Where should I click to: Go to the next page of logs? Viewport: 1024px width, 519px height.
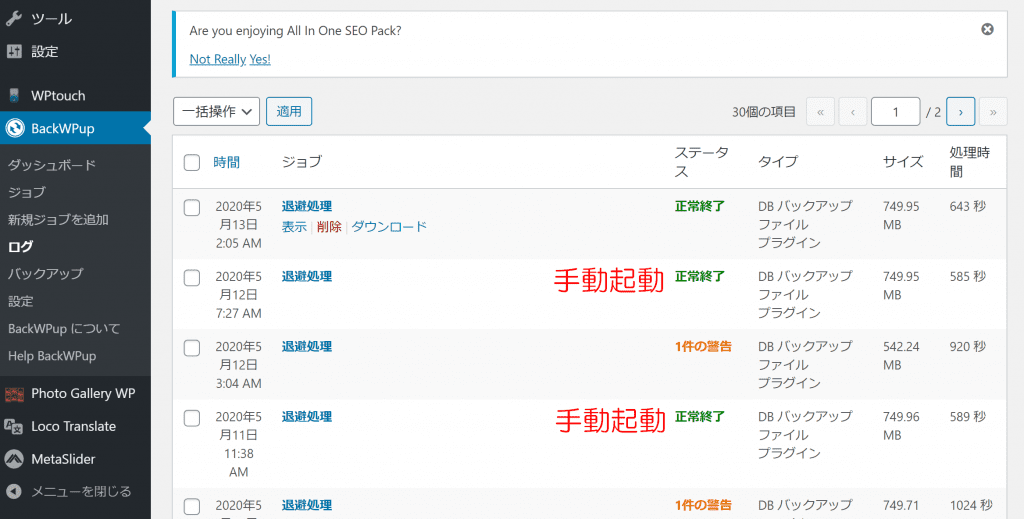point(960,112)
